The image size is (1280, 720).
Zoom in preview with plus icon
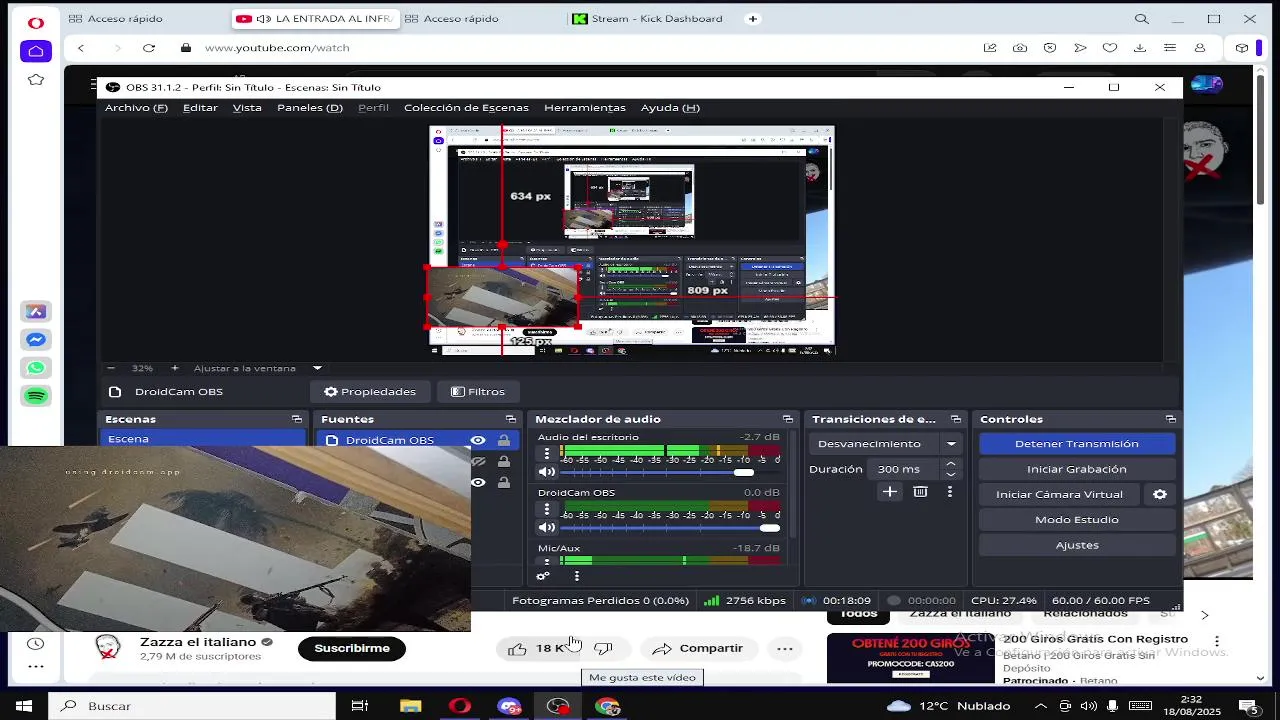pyautogui.click(x=175, y=368)
